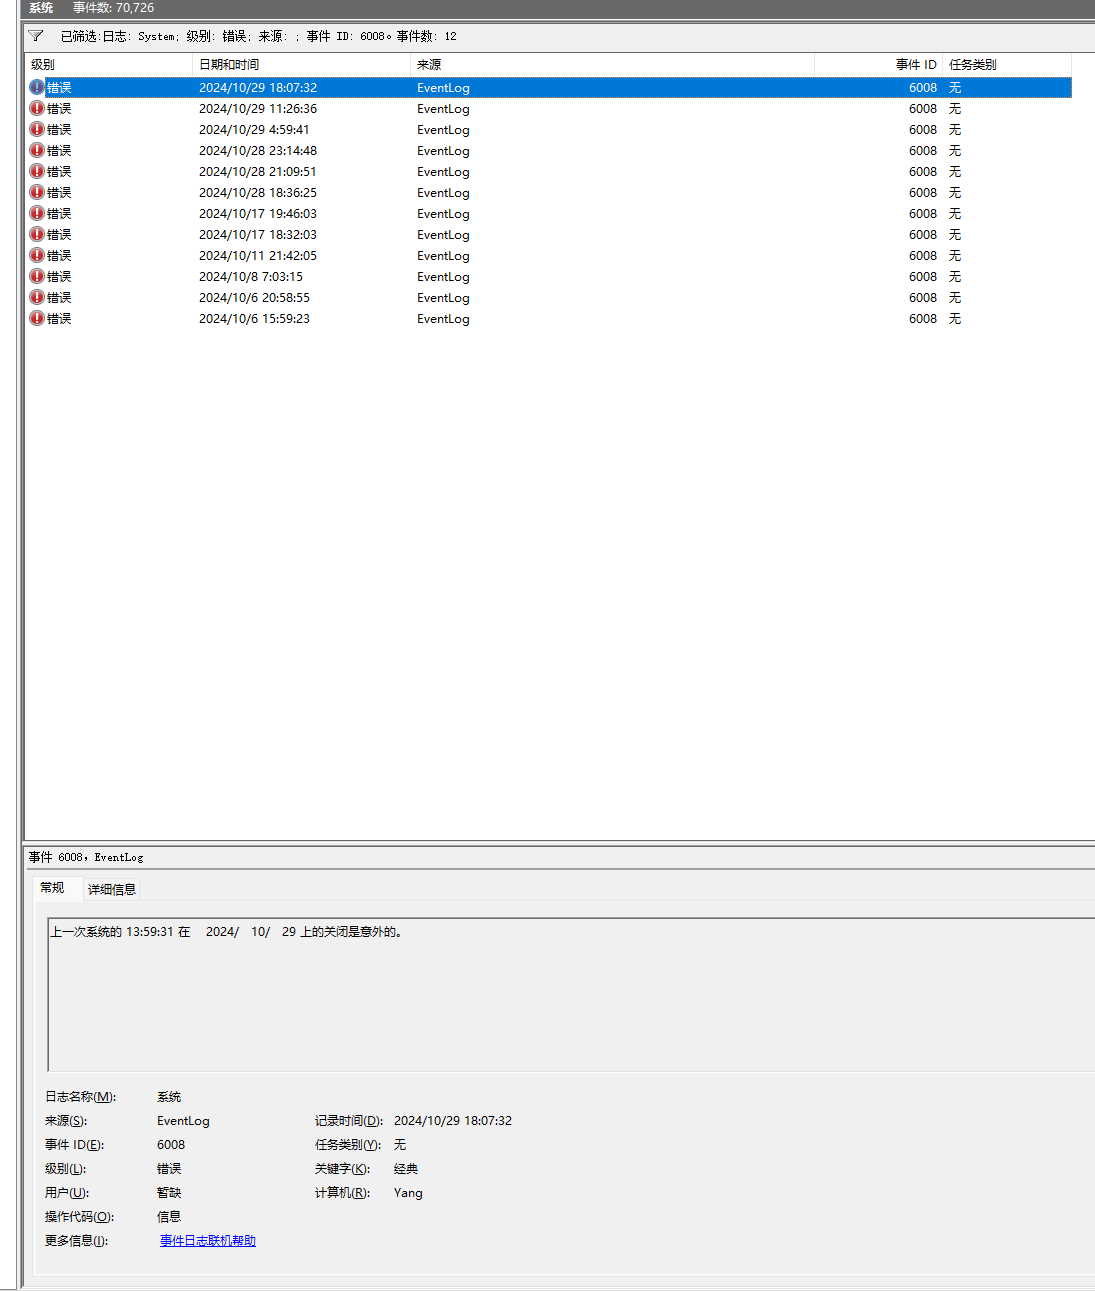This screenshot has width=1095, height=1291.
Task: Open the 详细信息 tab
Action: tap(112, 889)
